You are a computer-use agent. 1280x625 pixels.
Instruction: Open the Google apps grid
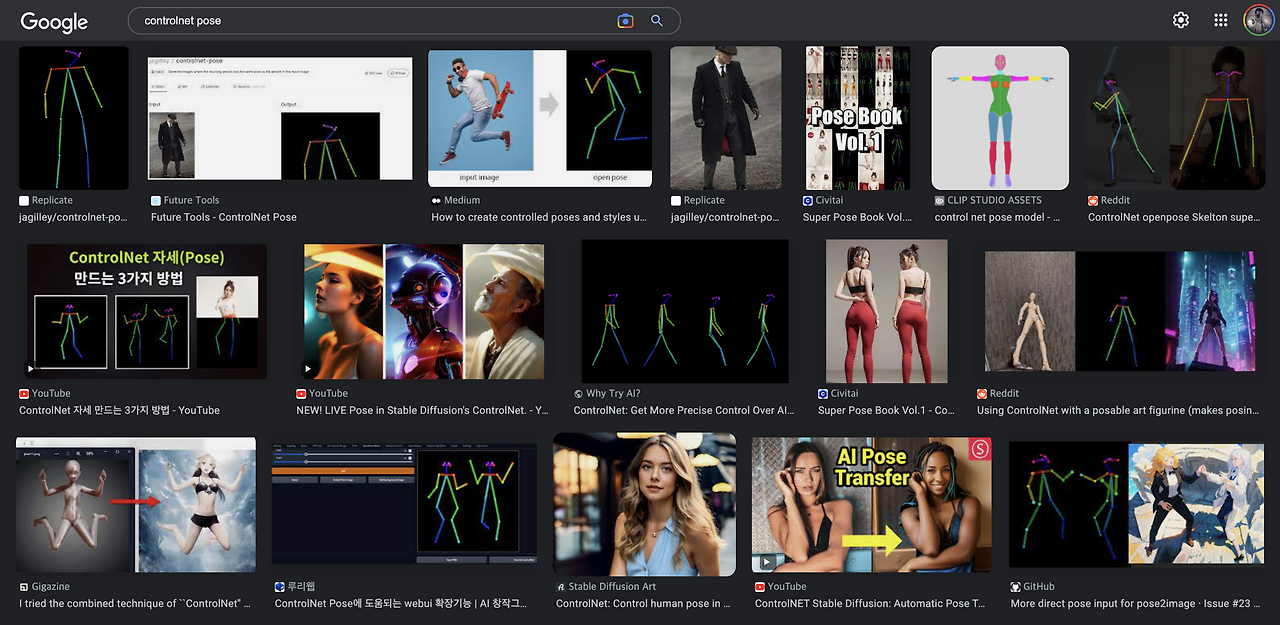[x=1220, y=20]
